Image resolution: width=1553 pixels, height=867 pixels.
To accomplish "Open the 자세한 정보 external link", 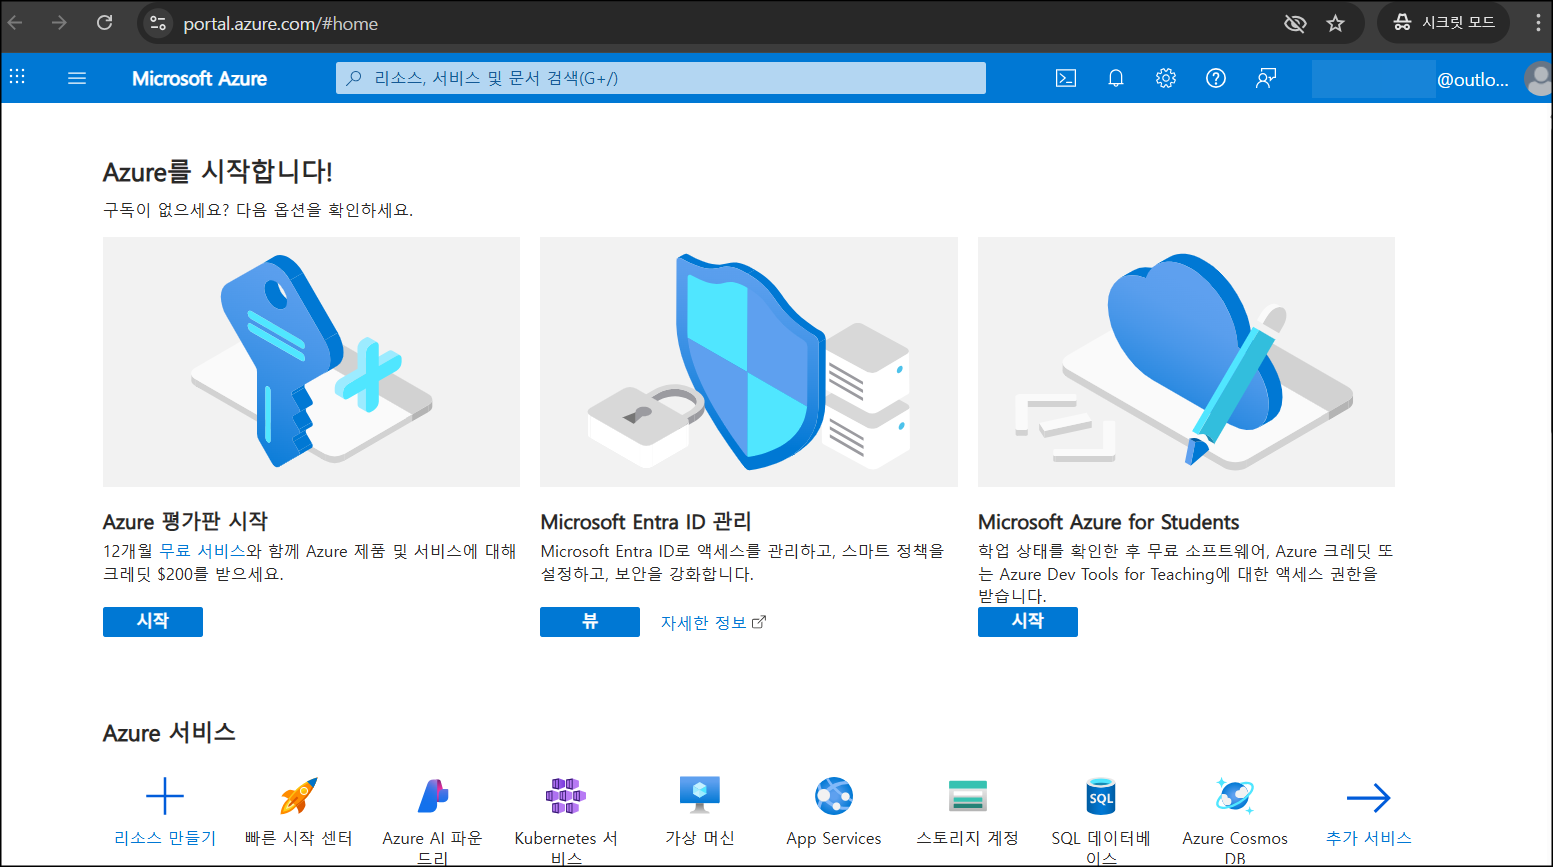I will click(713, 622).
